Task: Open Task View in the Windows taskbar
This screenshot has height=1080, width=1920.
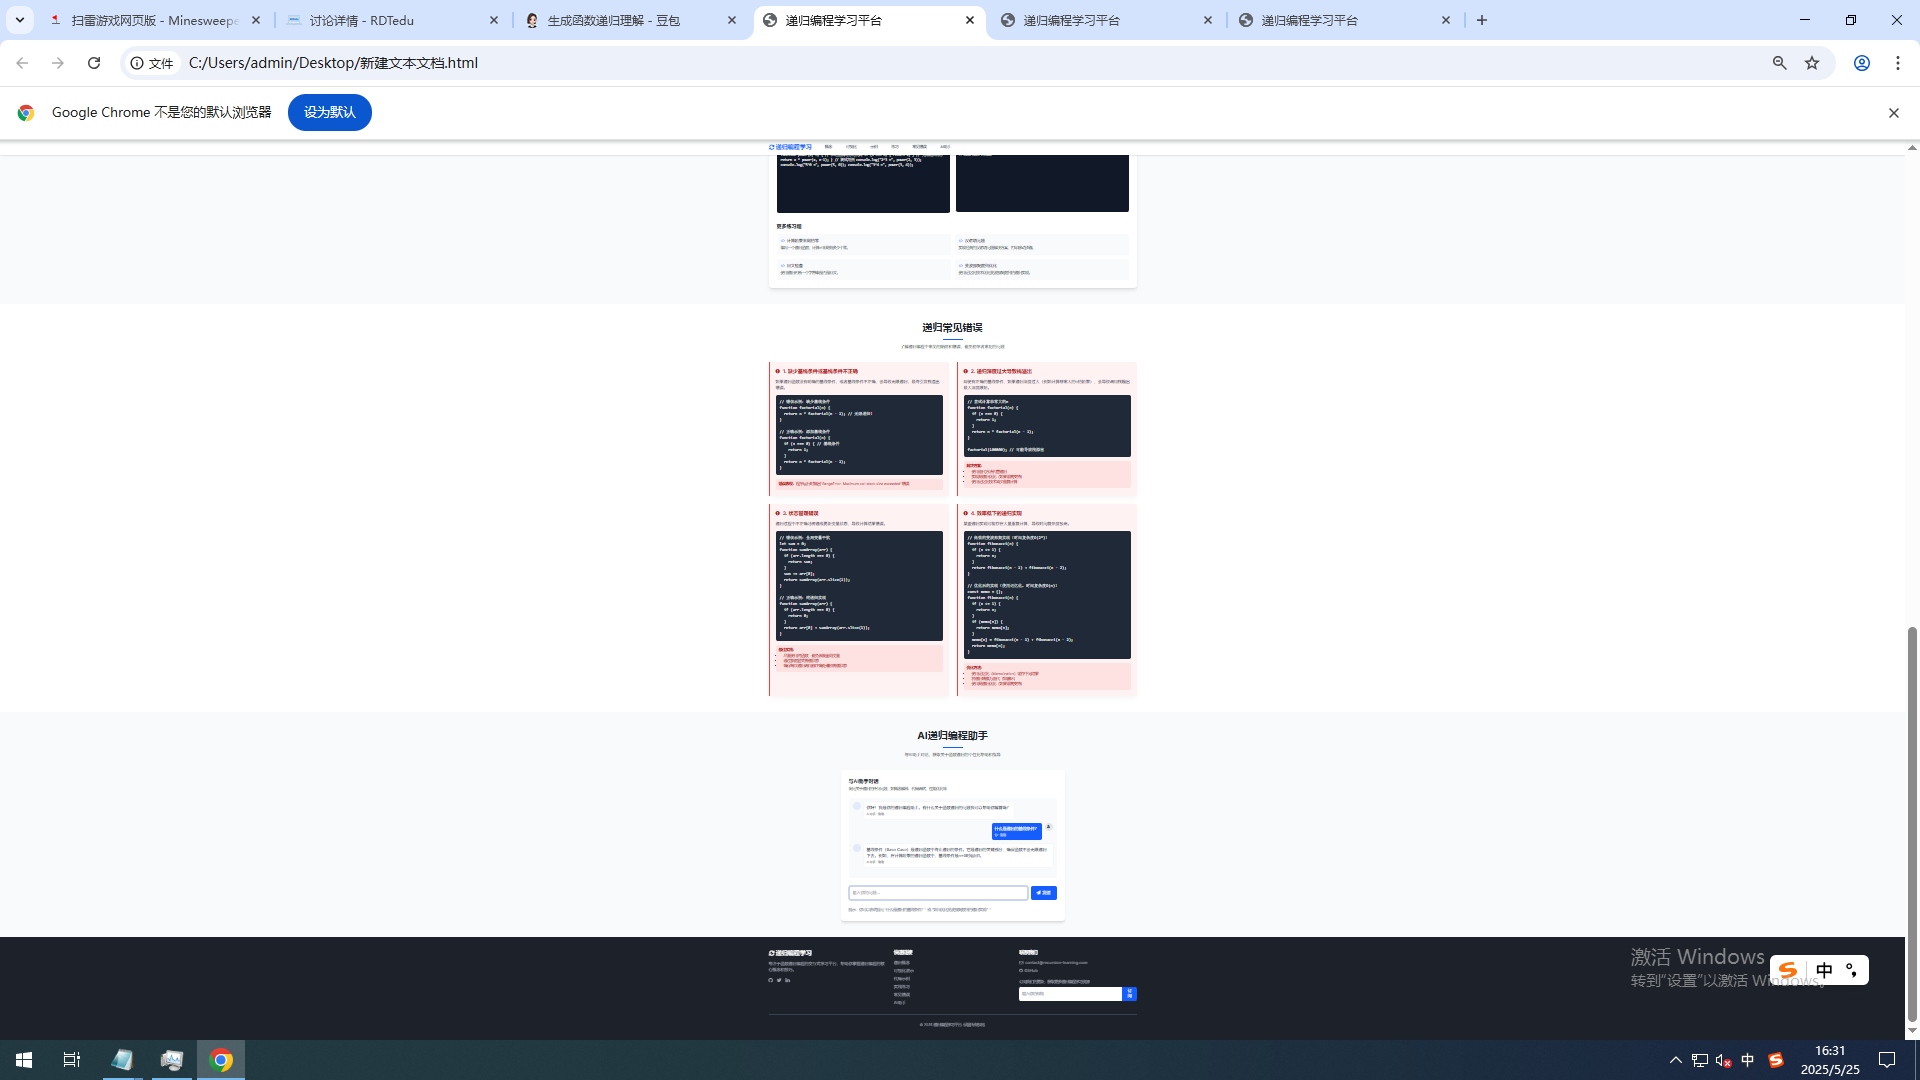Action: pos(71,1060)
